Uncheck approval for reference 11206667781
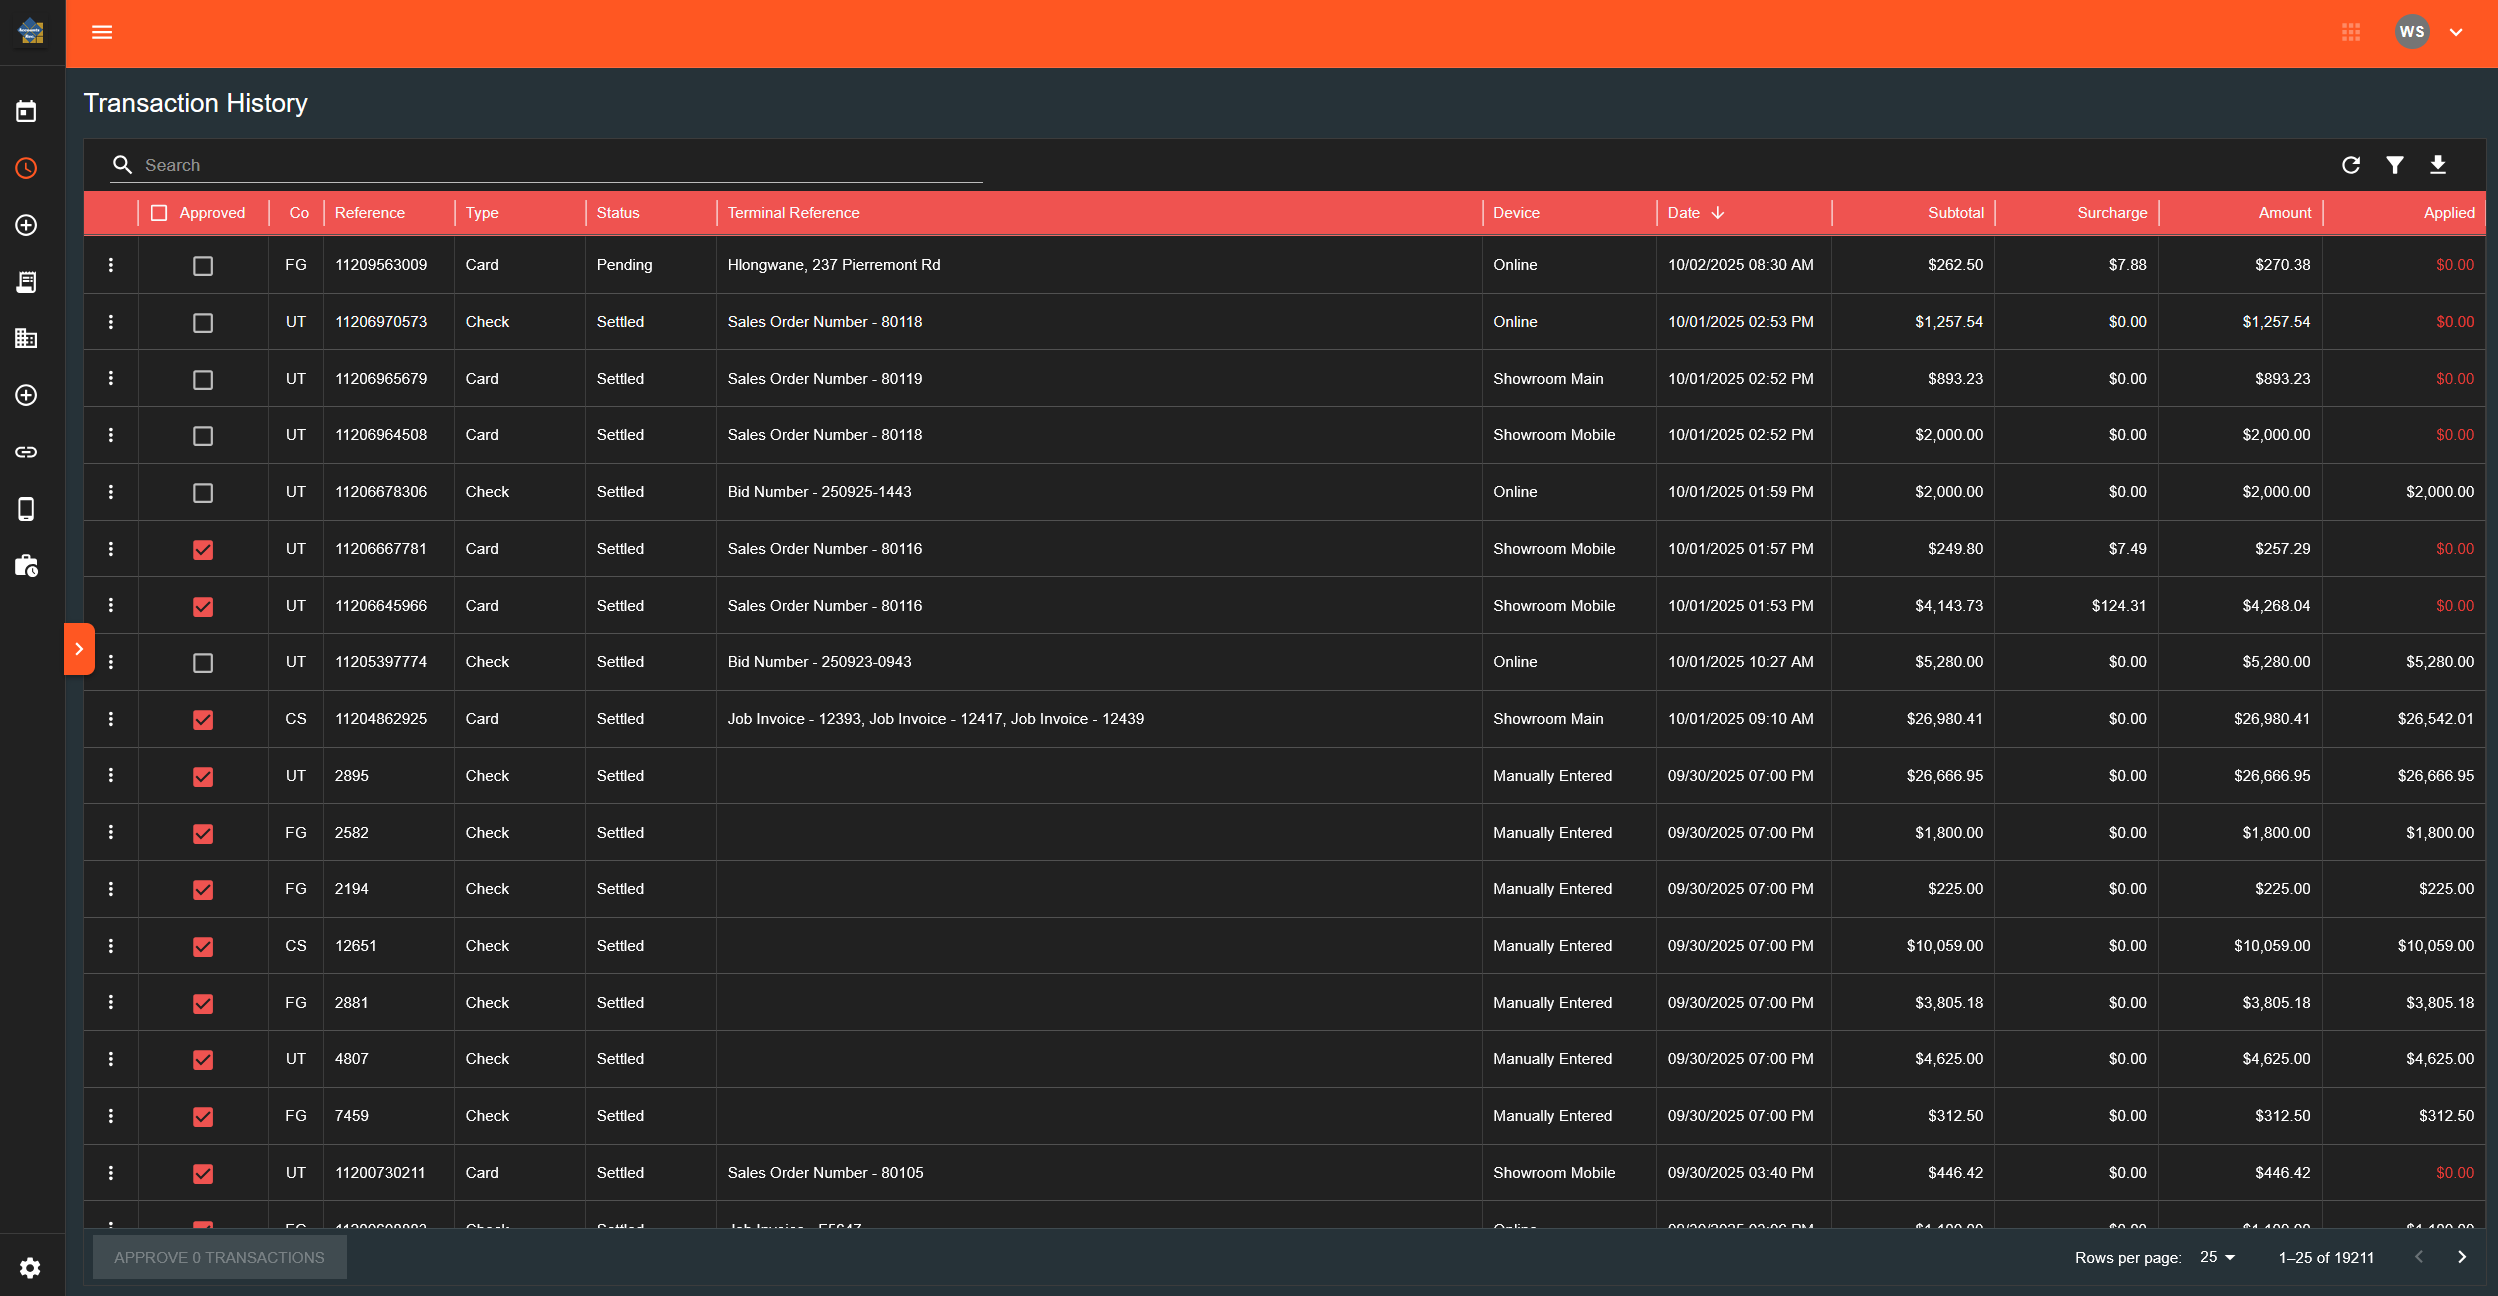 [203, 549]
